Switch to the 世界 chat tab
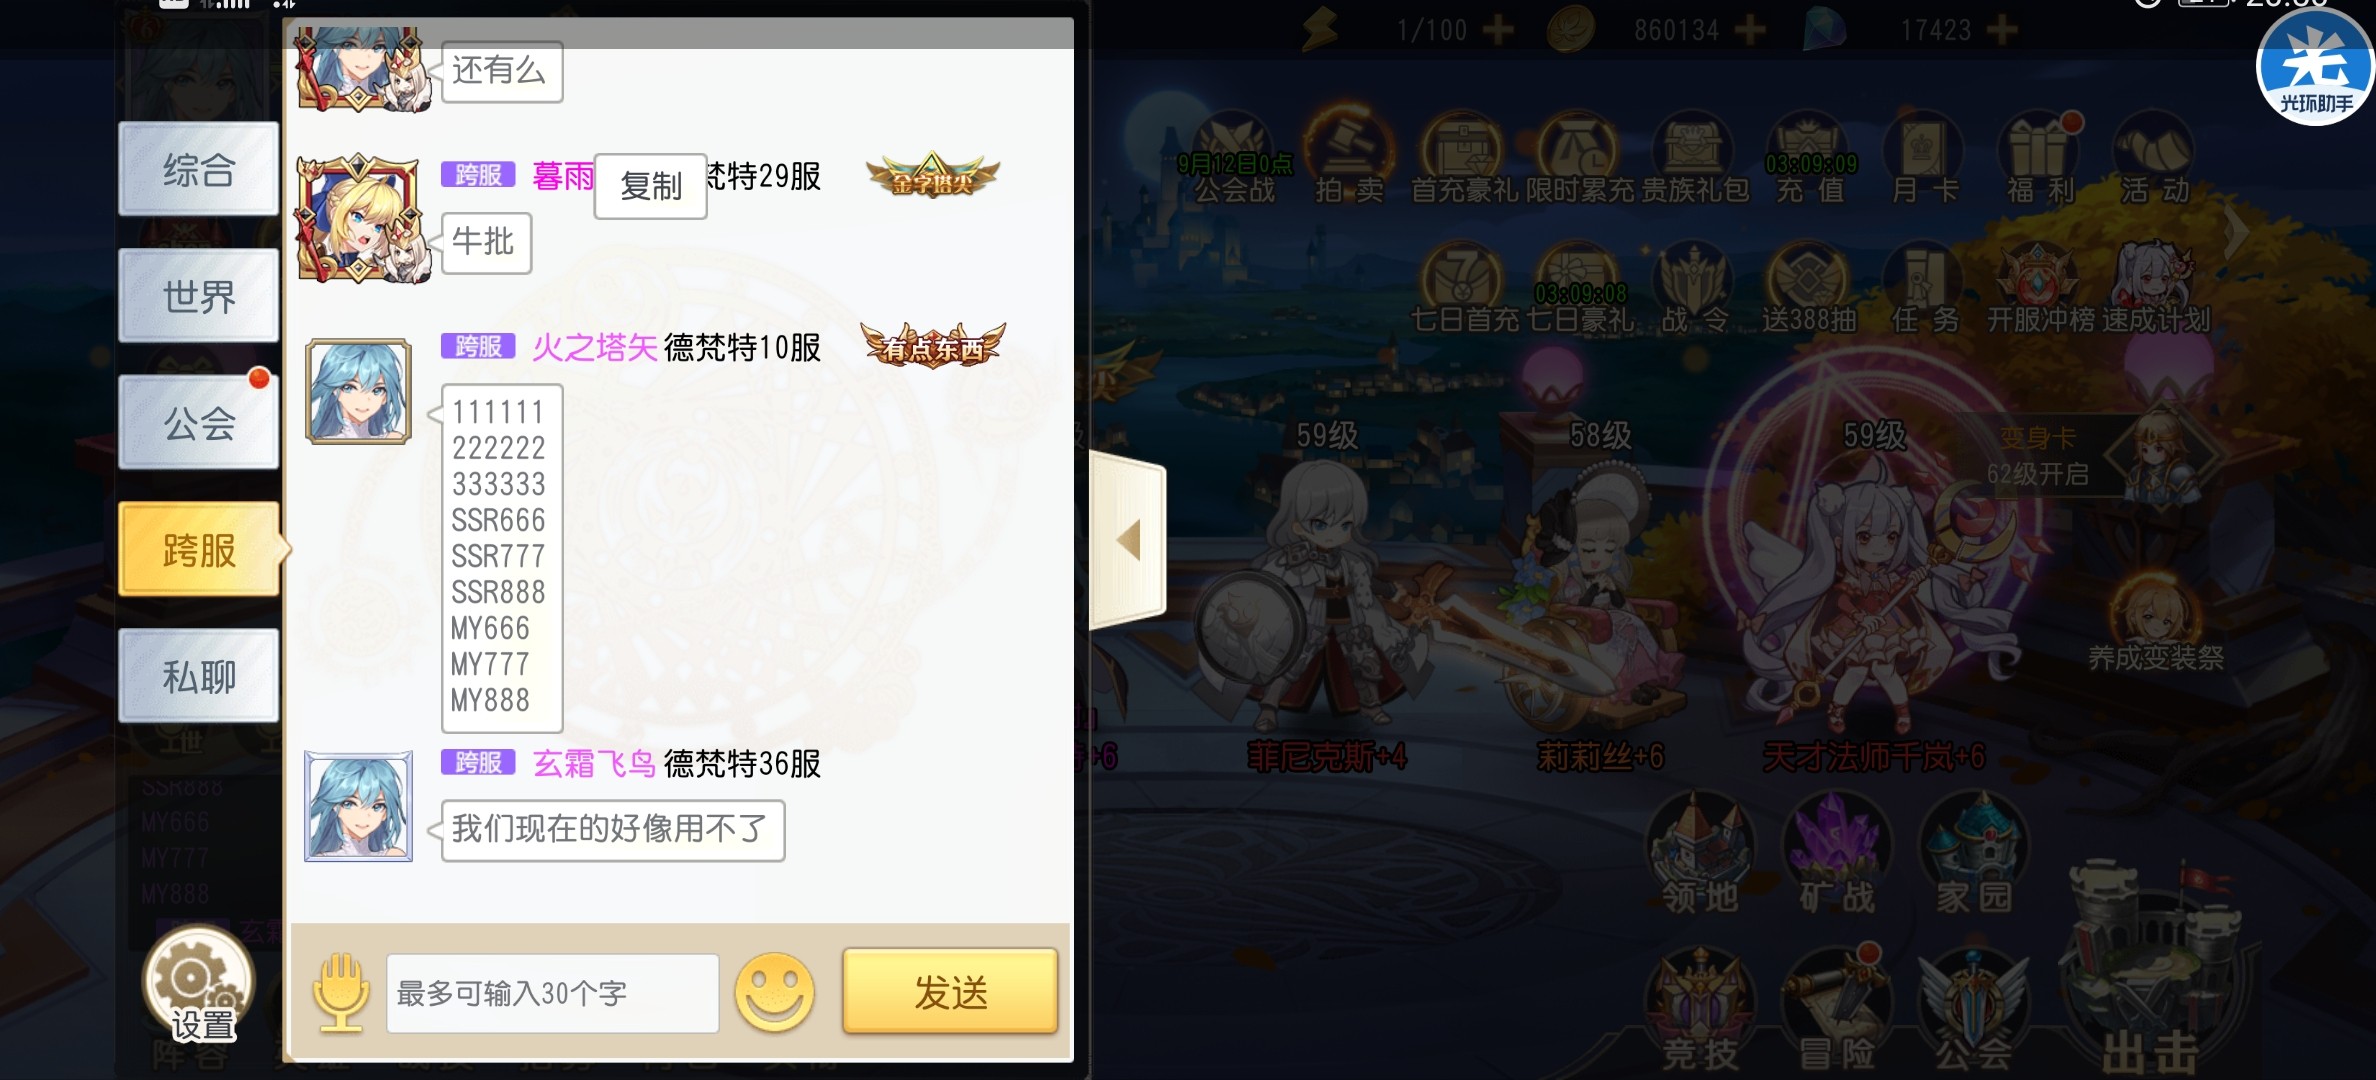The image size is (2376, 1080). (x=199, y=296)
